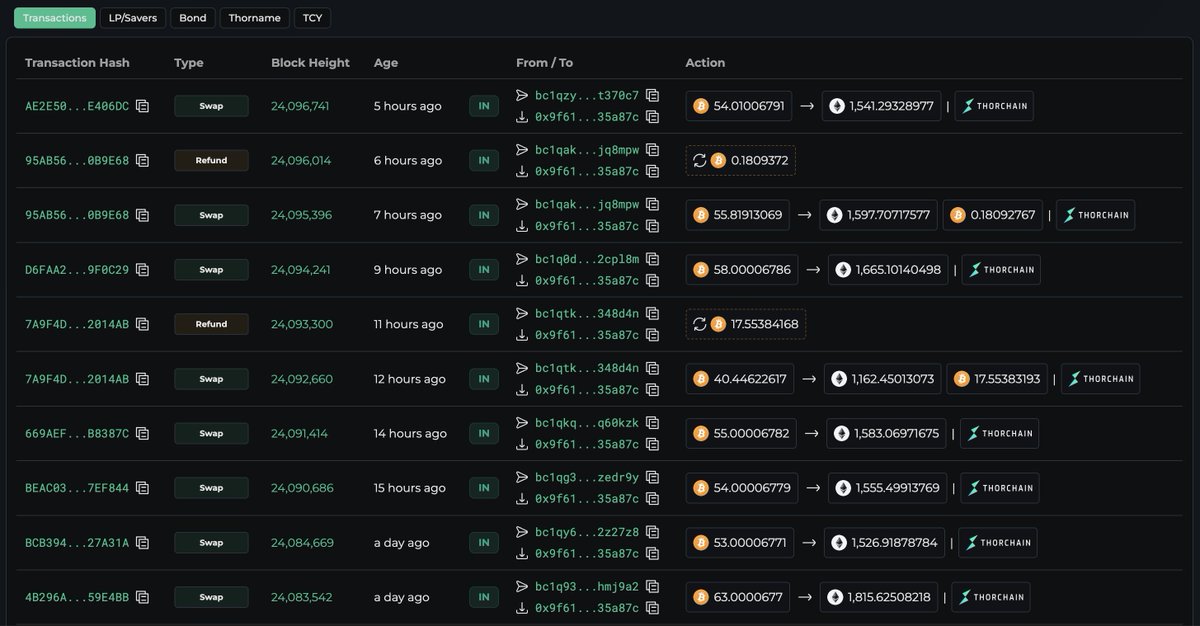Click THORCHAIN badge in first swap row
Image resolution: width=1200 pixels, height=626 pixels.
994,106
